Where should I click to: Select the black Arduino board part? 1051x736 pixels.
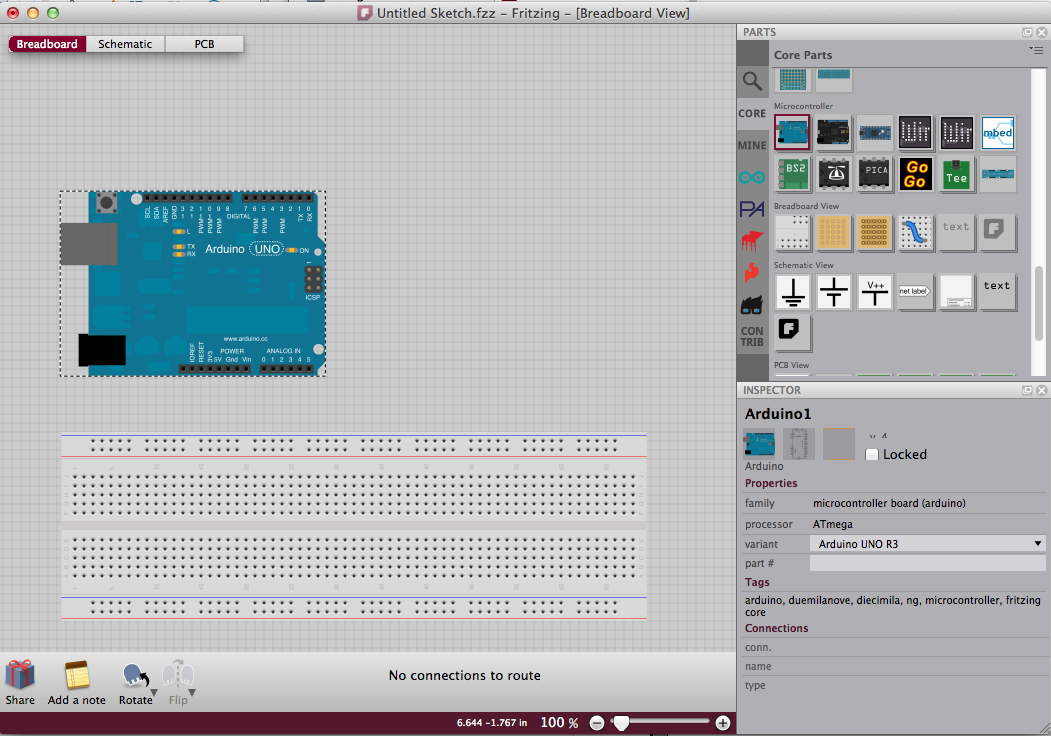pos(833,132)
